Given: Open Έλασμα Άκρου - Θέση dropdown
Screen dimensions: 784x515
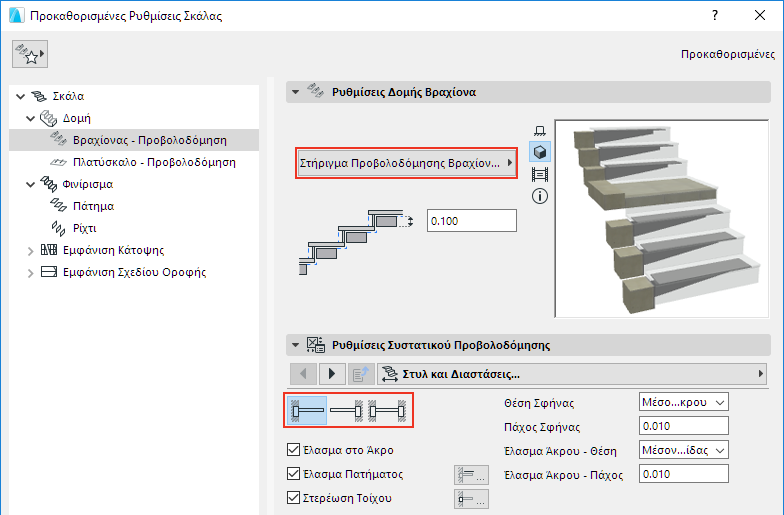Looking at the screenshot, I should (x=684, y=450).
